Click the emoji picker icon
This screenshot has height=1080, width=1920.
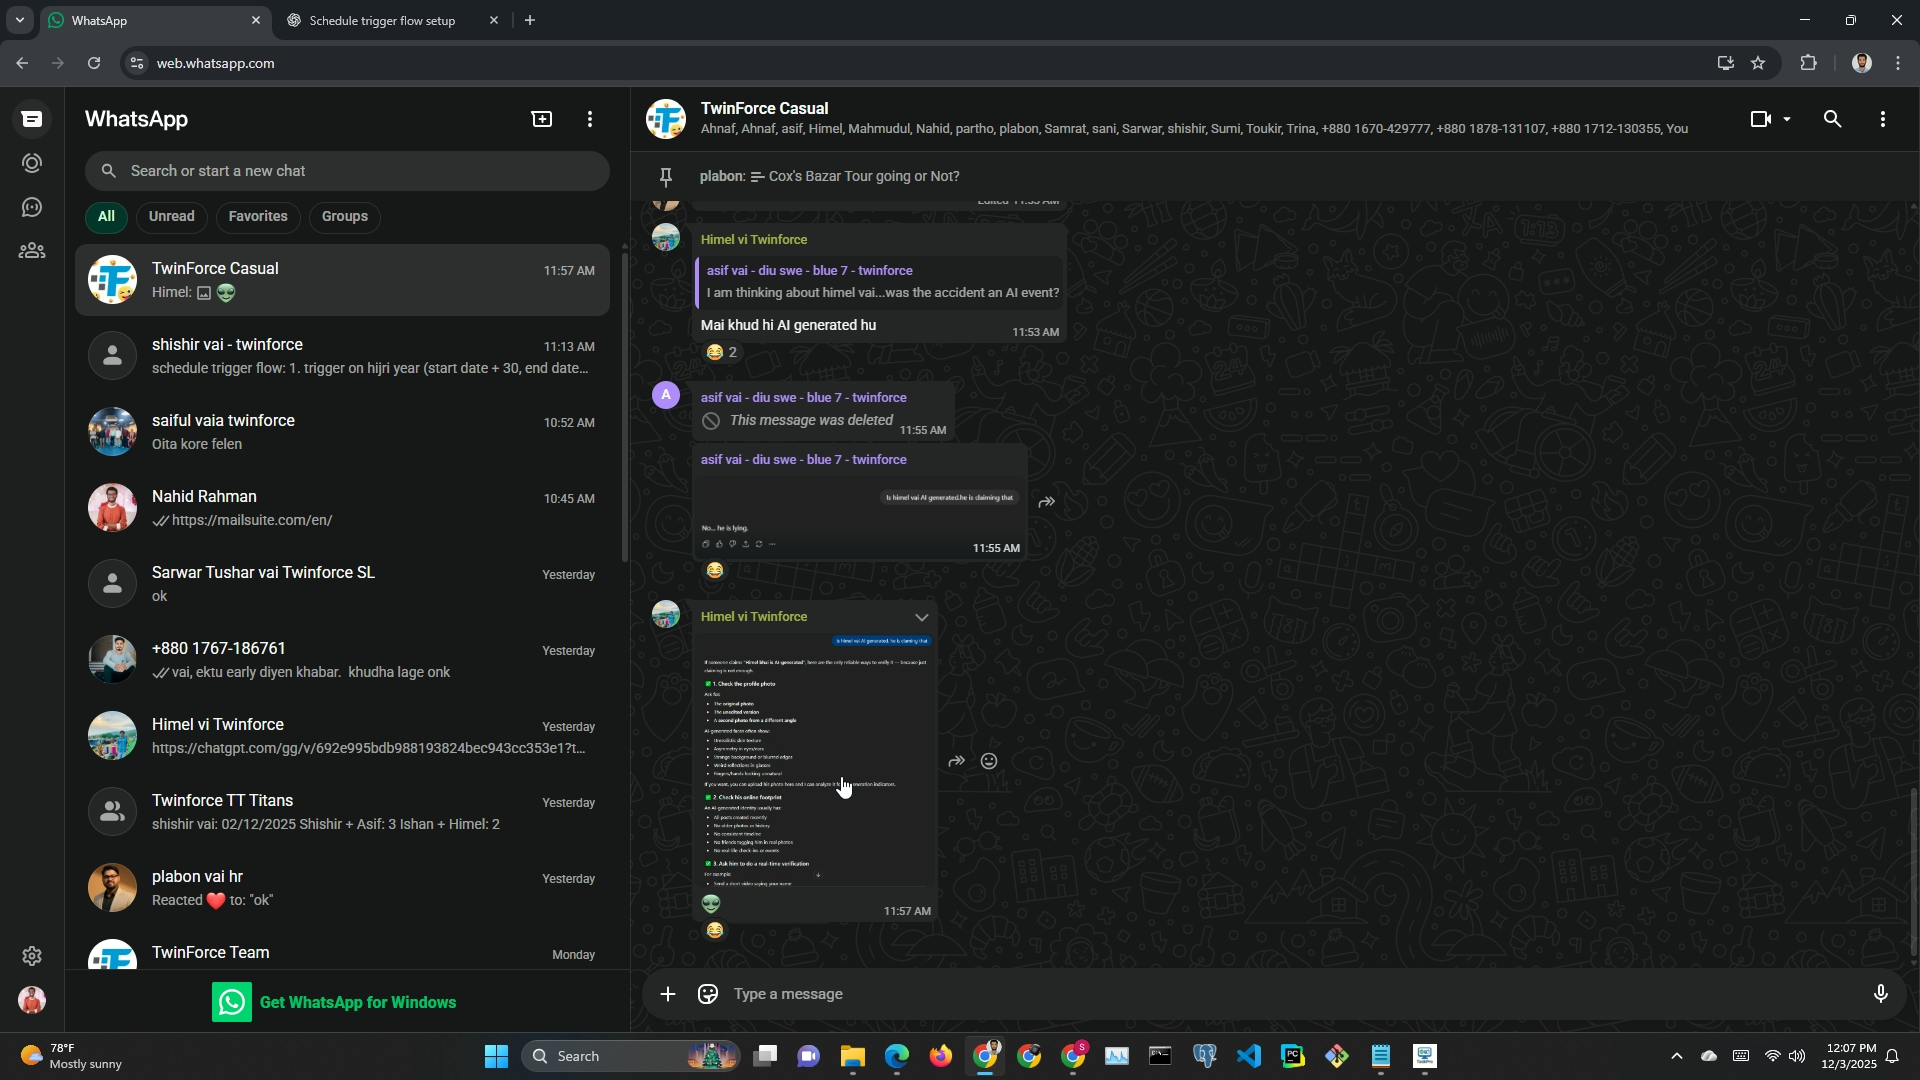(x=708, y=994)
